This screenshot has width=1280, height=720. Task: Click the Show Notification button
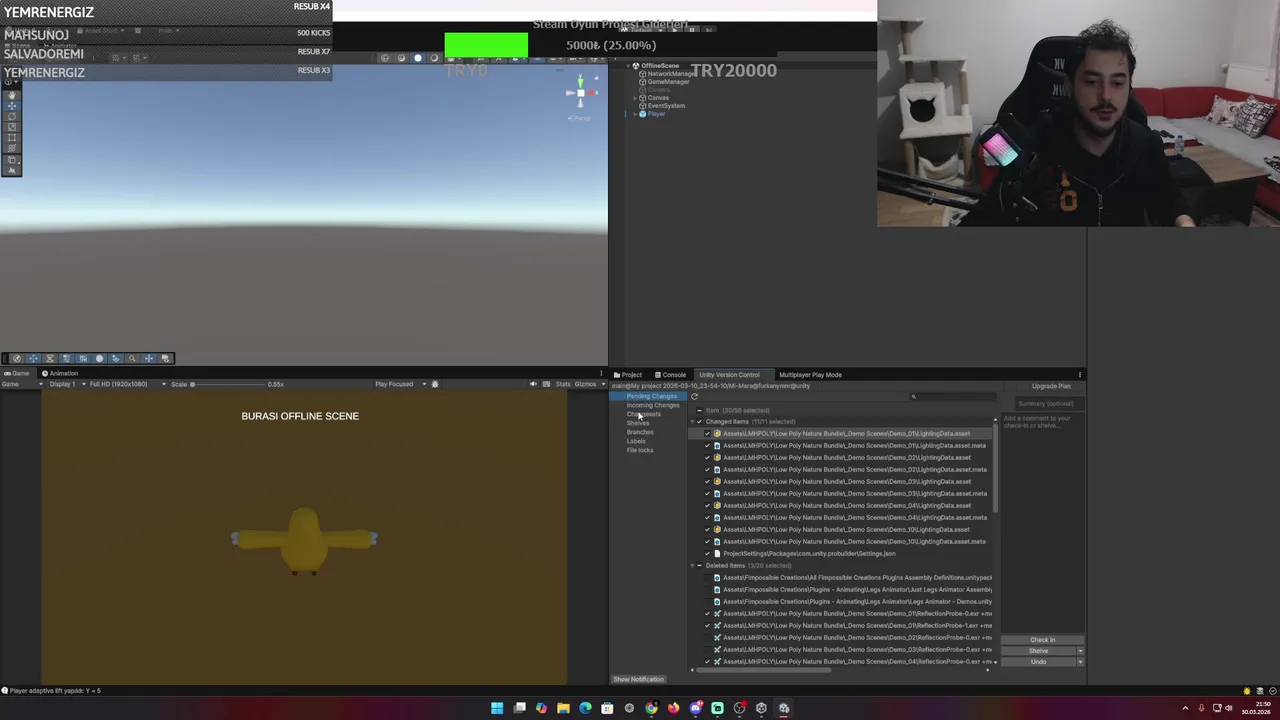tap(638, 679)
